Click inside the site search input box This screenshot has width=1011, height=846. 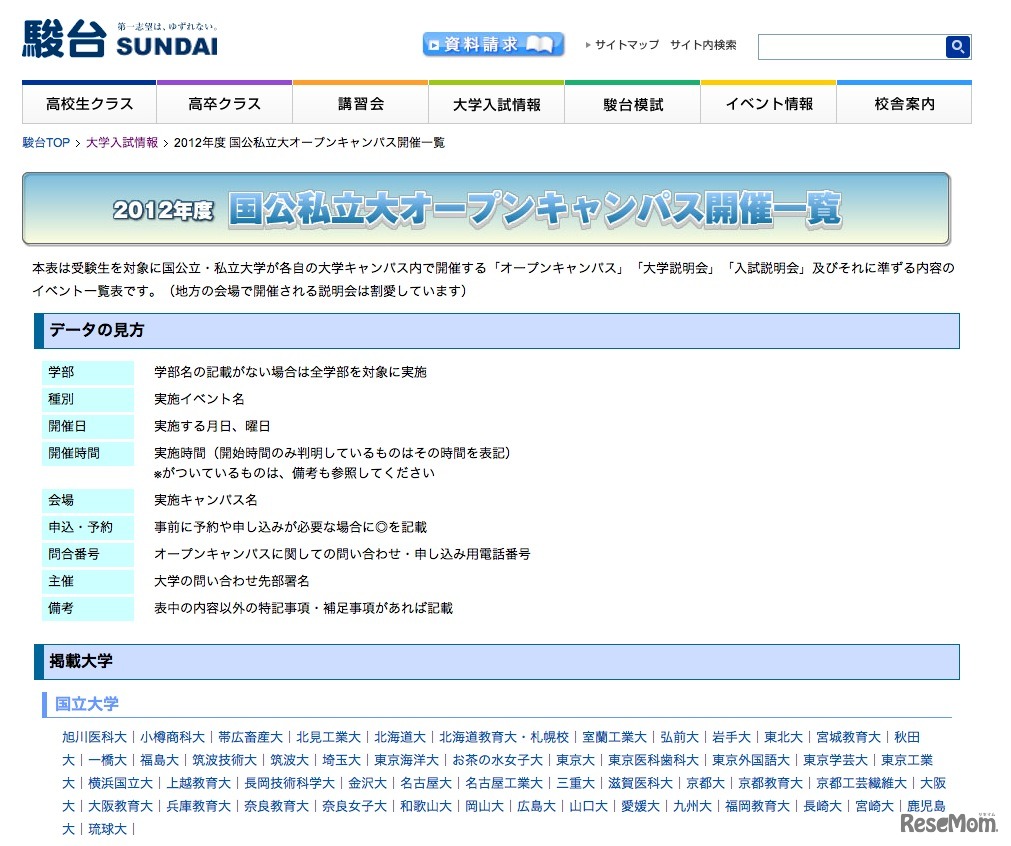coord(855,46)
